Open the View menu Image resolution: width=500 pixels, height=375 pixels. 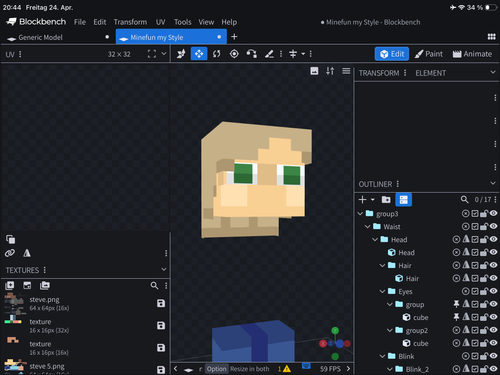pos(206,22)
